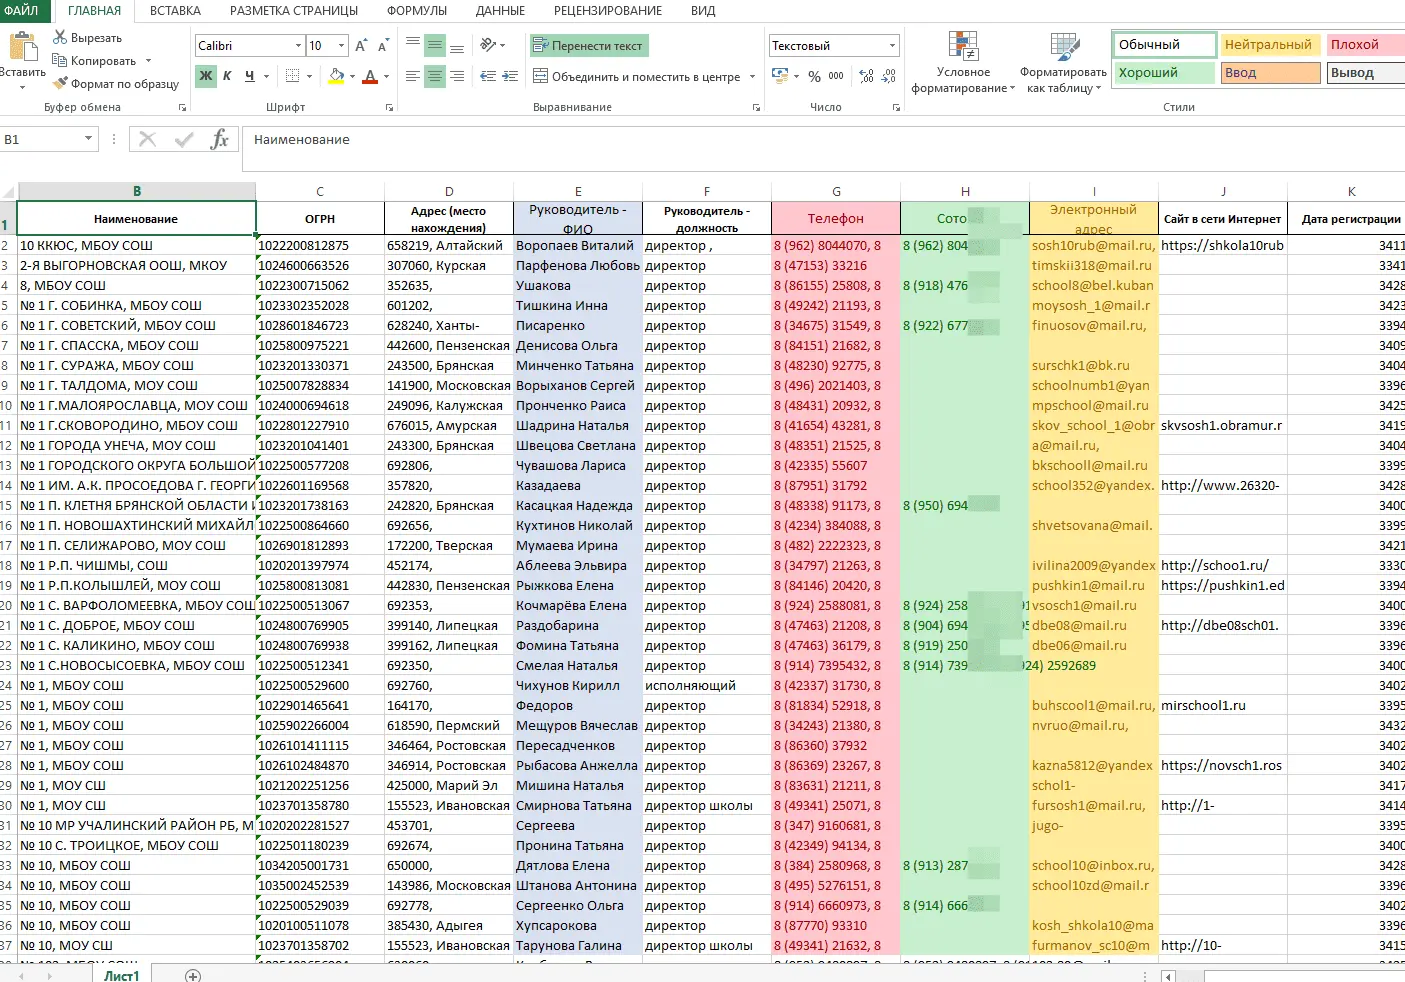Align text left in cell
This screenshot has height=982, width=1405.
[413, 76]
